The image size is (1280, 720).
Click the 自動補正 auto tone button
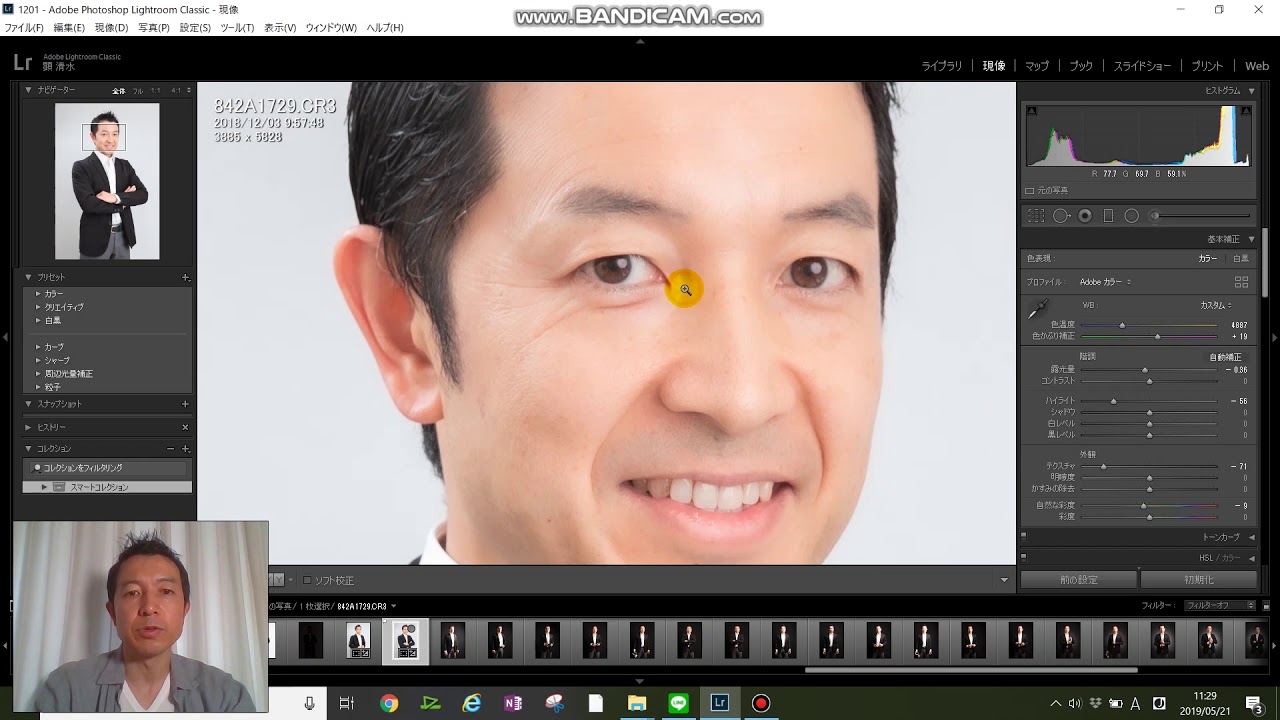[x=1225, y=357]
